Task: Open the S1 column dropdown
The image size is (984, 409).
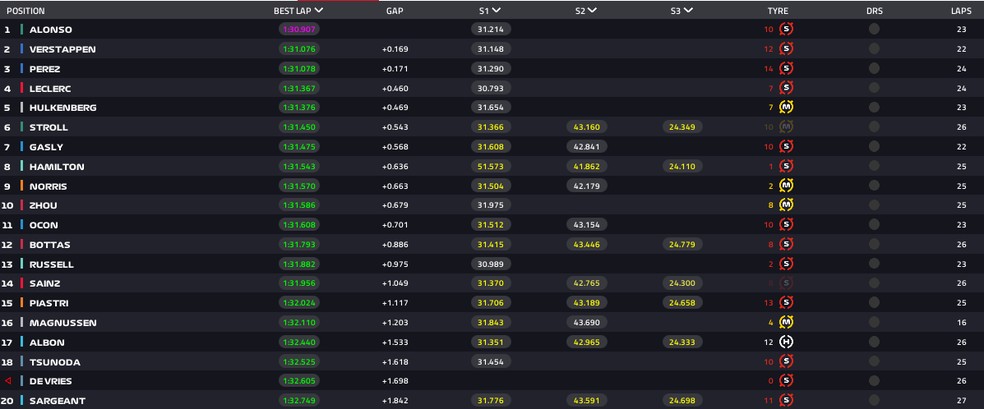Action: [x=496, y=11]
